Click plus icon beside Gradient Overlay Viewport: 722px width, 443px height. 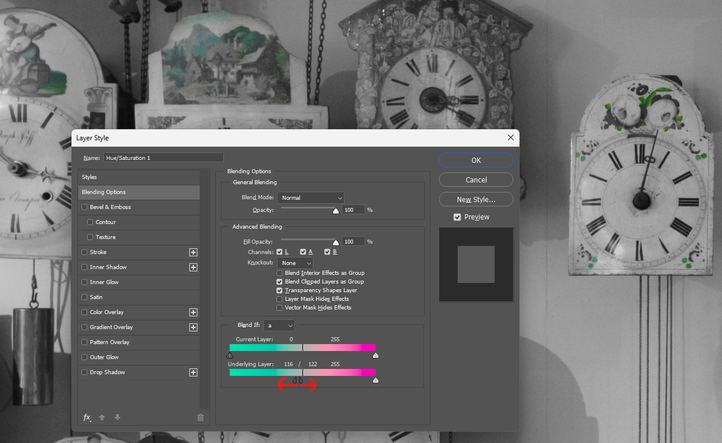click(194, 327)
